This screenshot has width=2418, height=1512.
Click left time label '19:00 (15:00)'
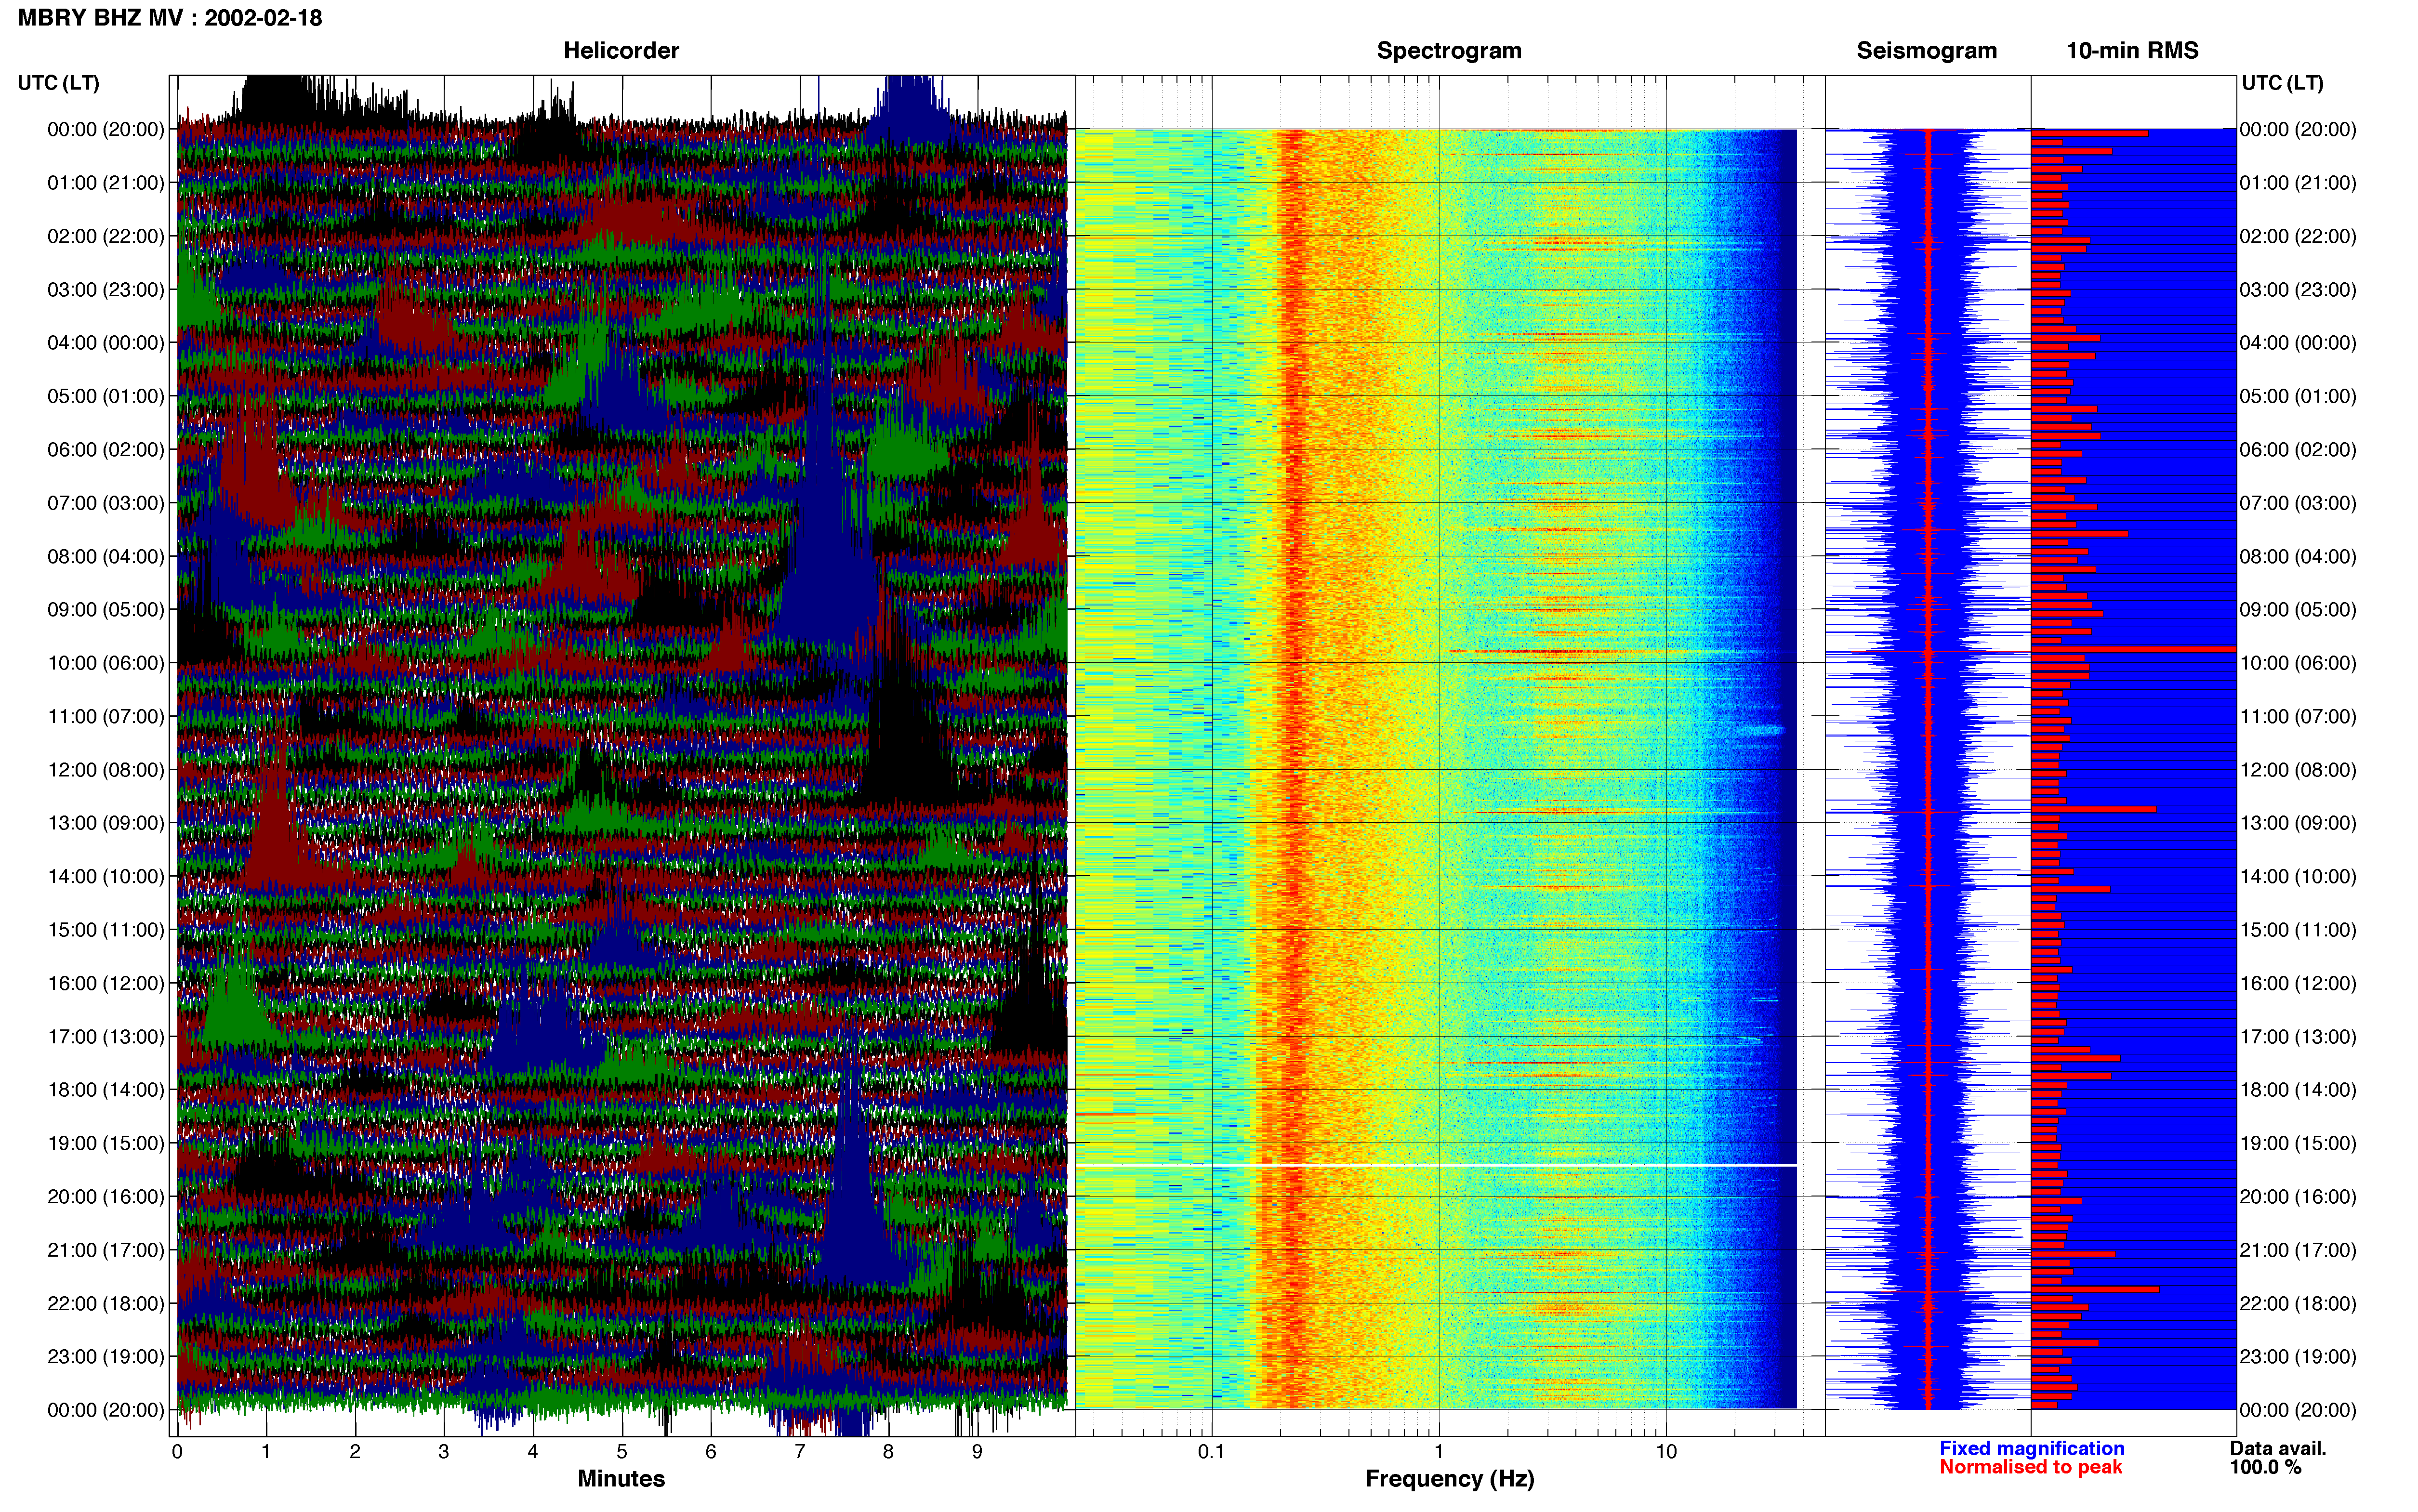tap(106, 1143)
